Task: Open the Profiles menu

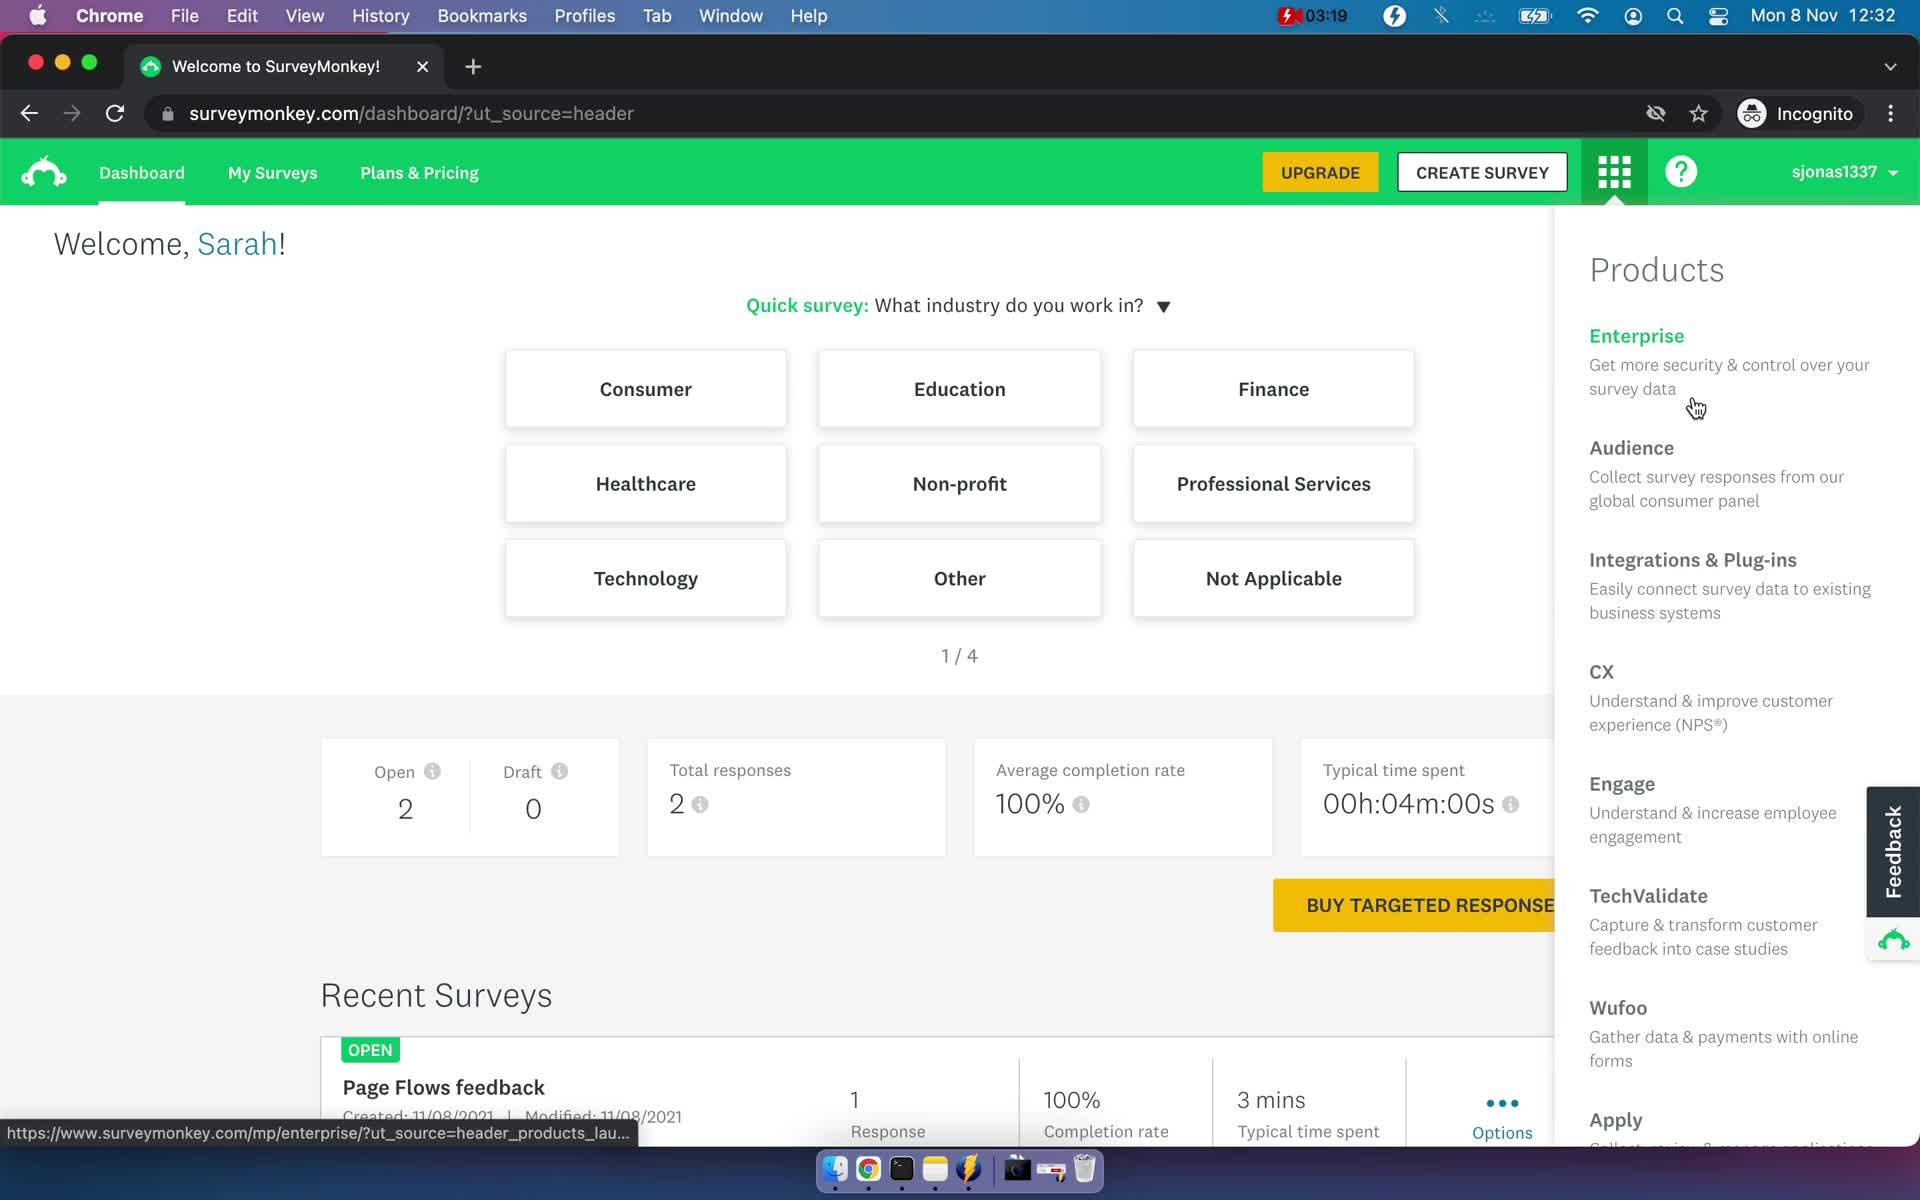Action: 585,16
